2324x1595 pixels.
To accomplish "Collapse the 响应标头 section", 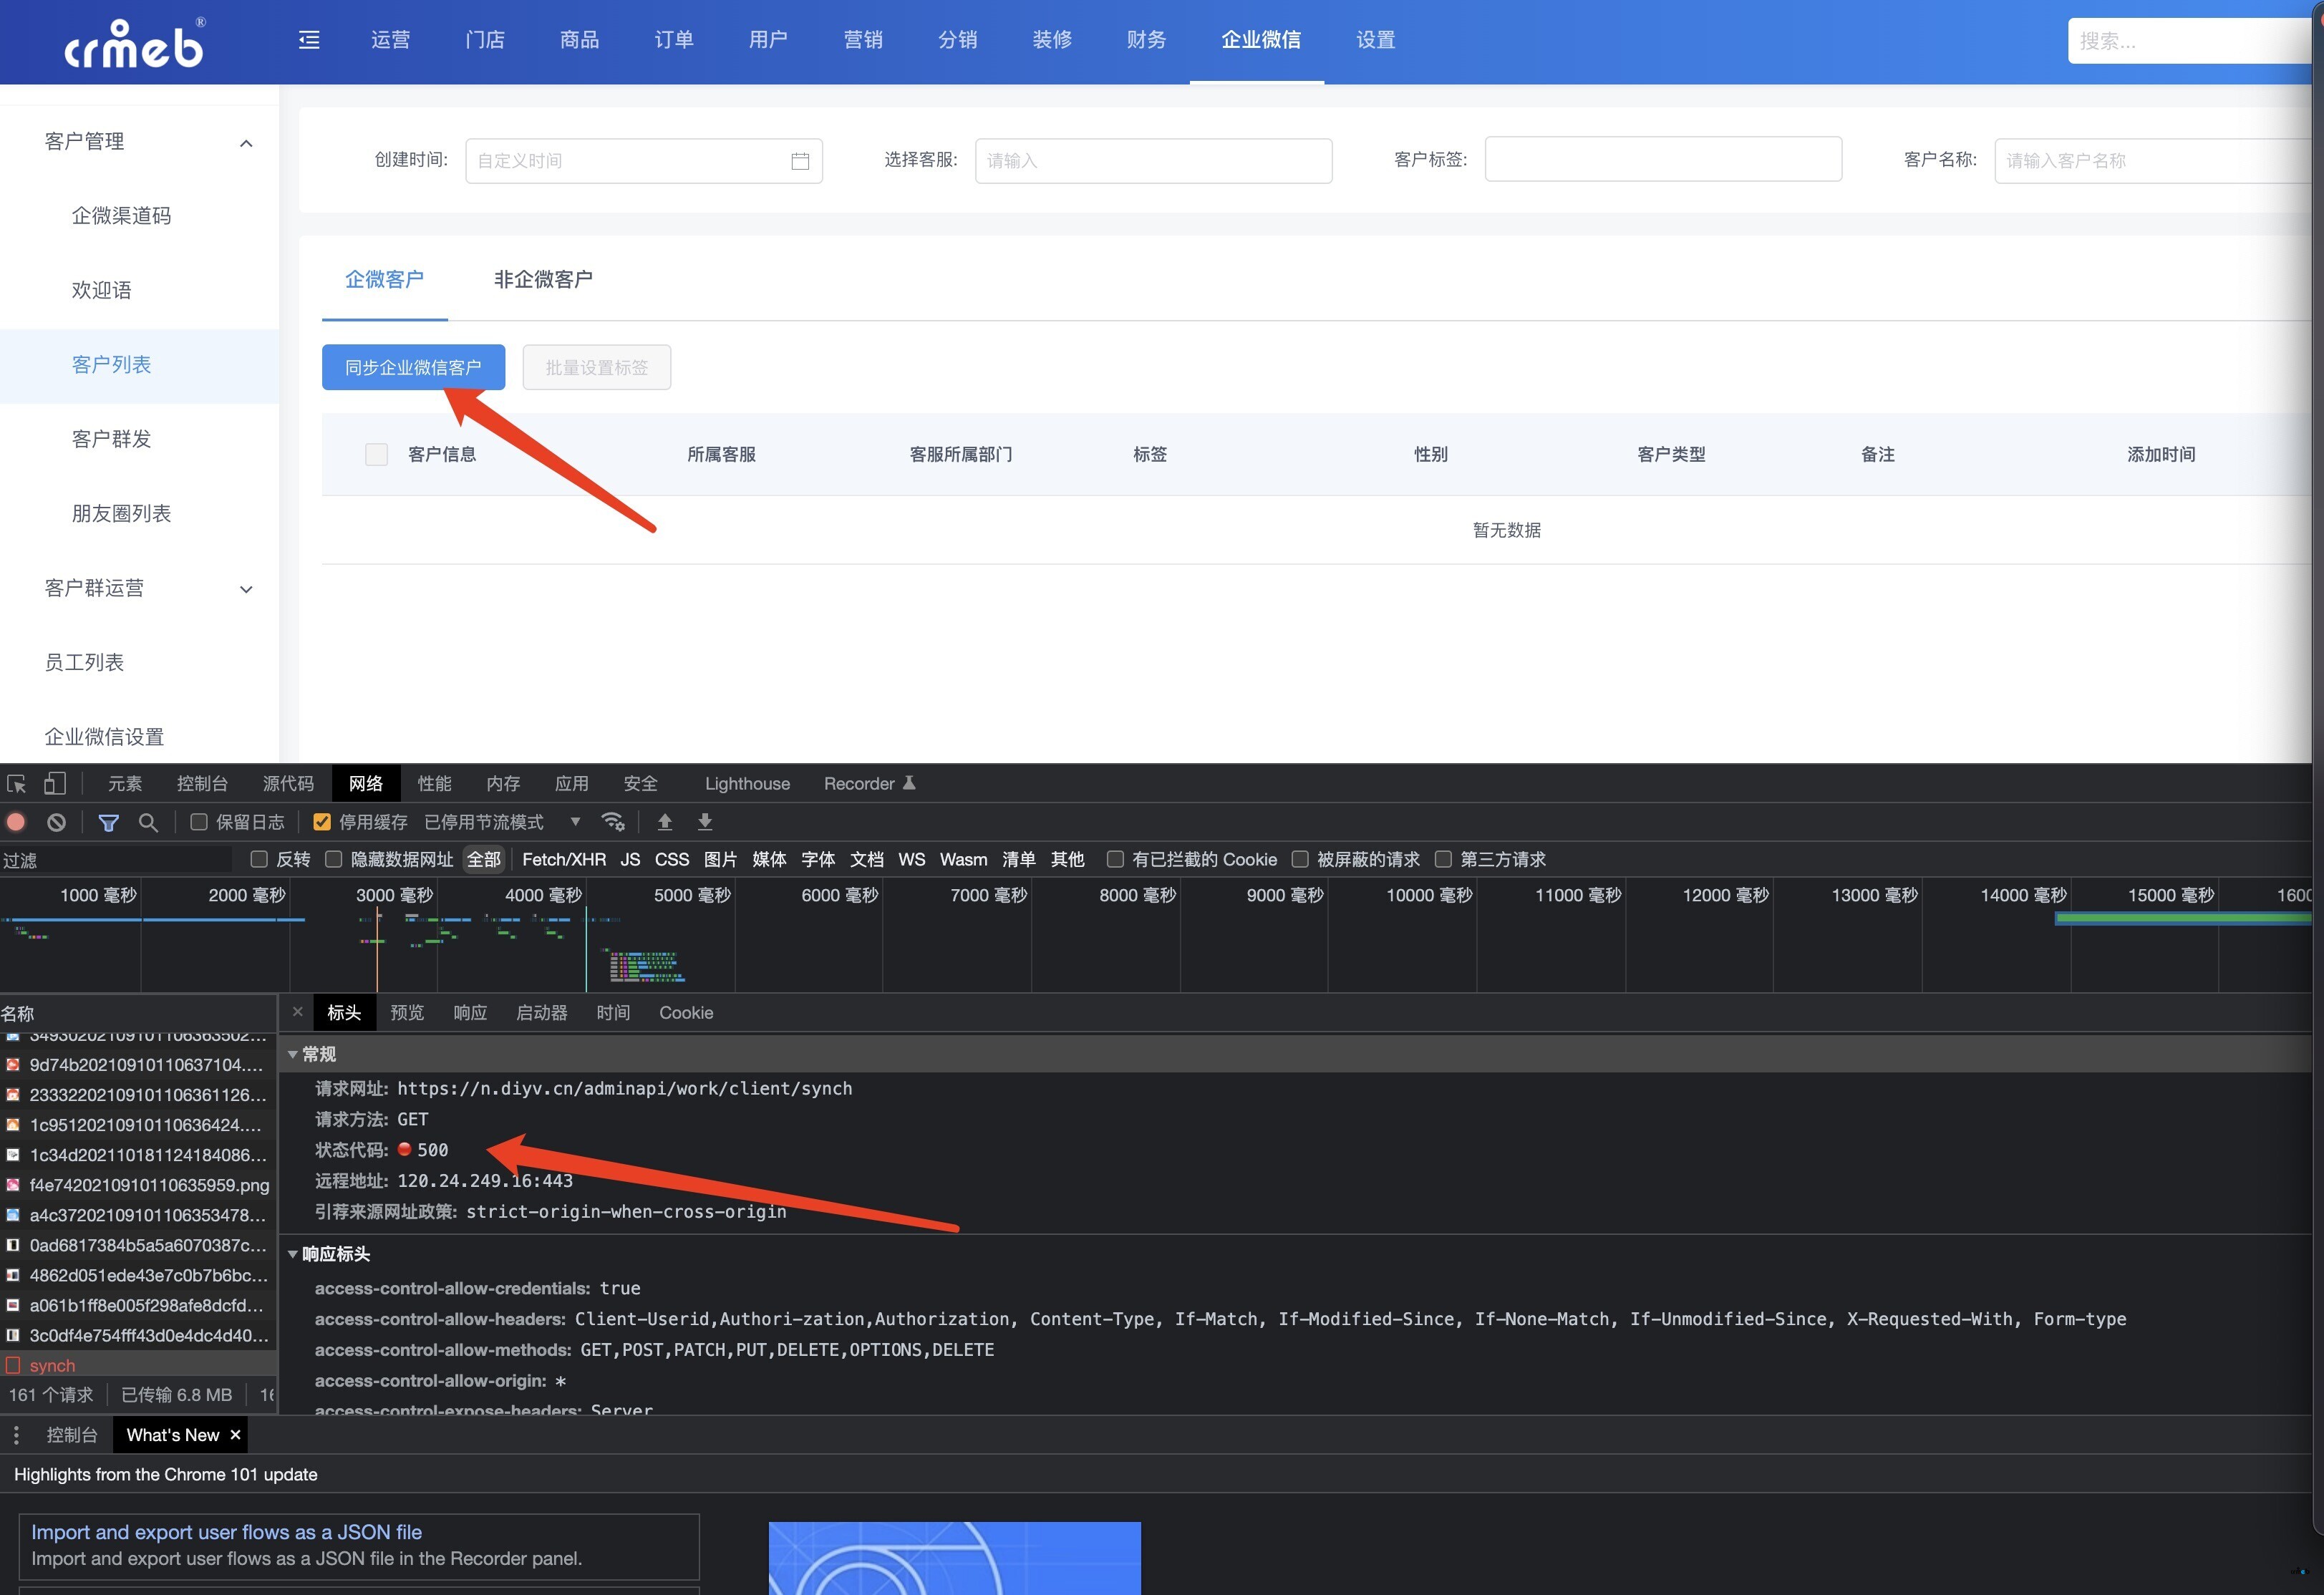I will point(292,1254).
